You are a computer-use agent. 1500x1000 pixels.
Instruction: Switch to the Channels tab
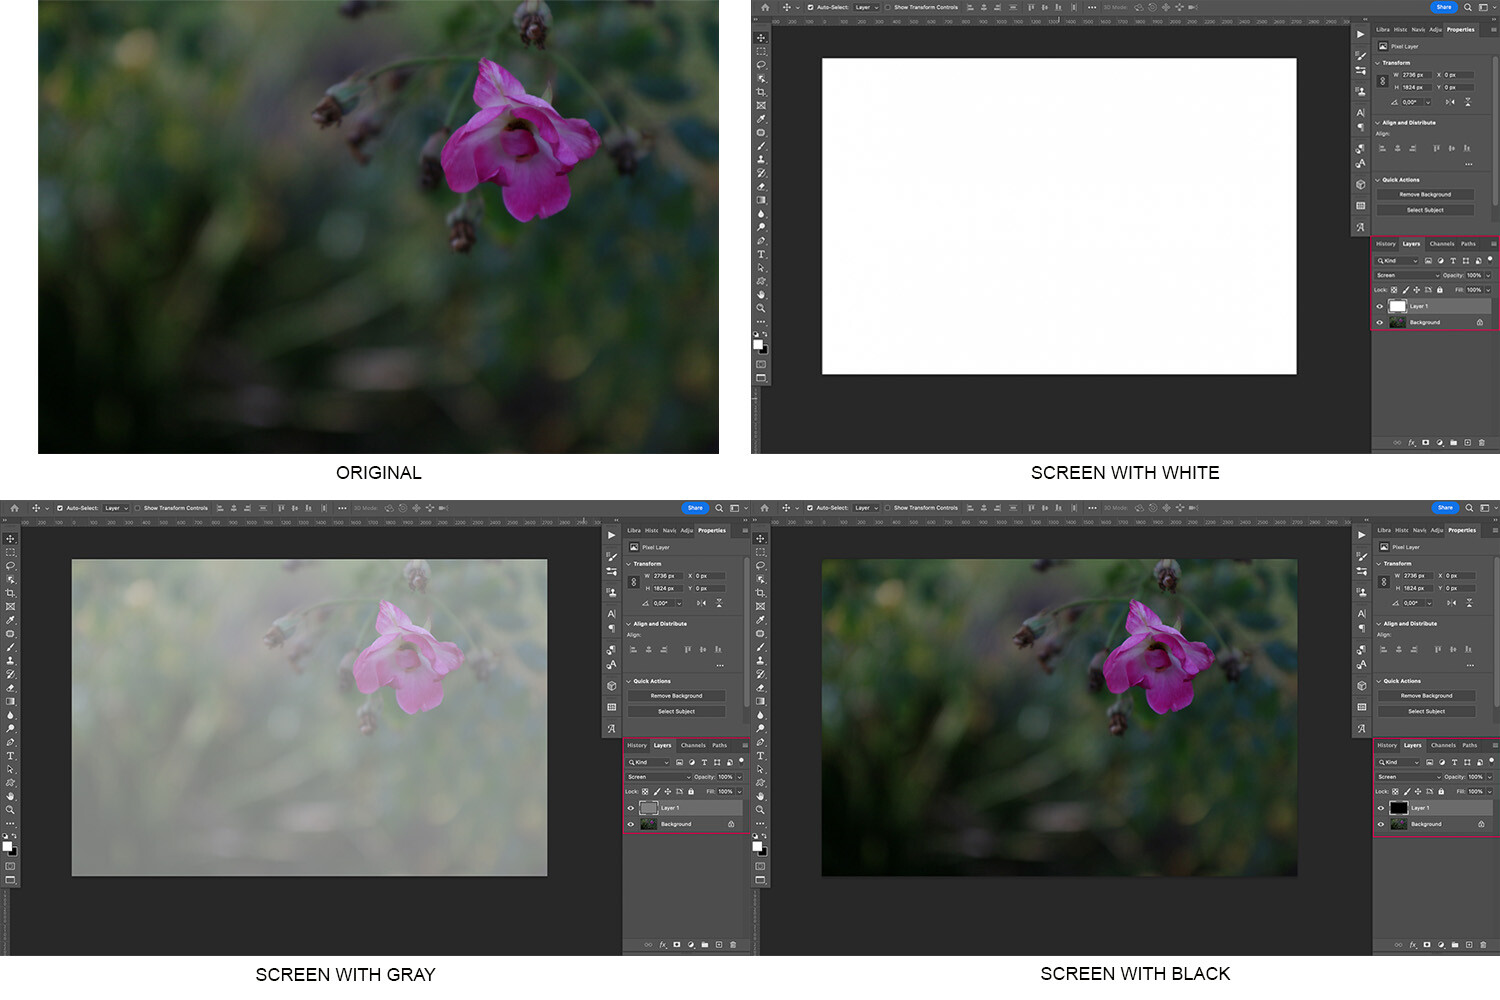tap(1441, 244)
